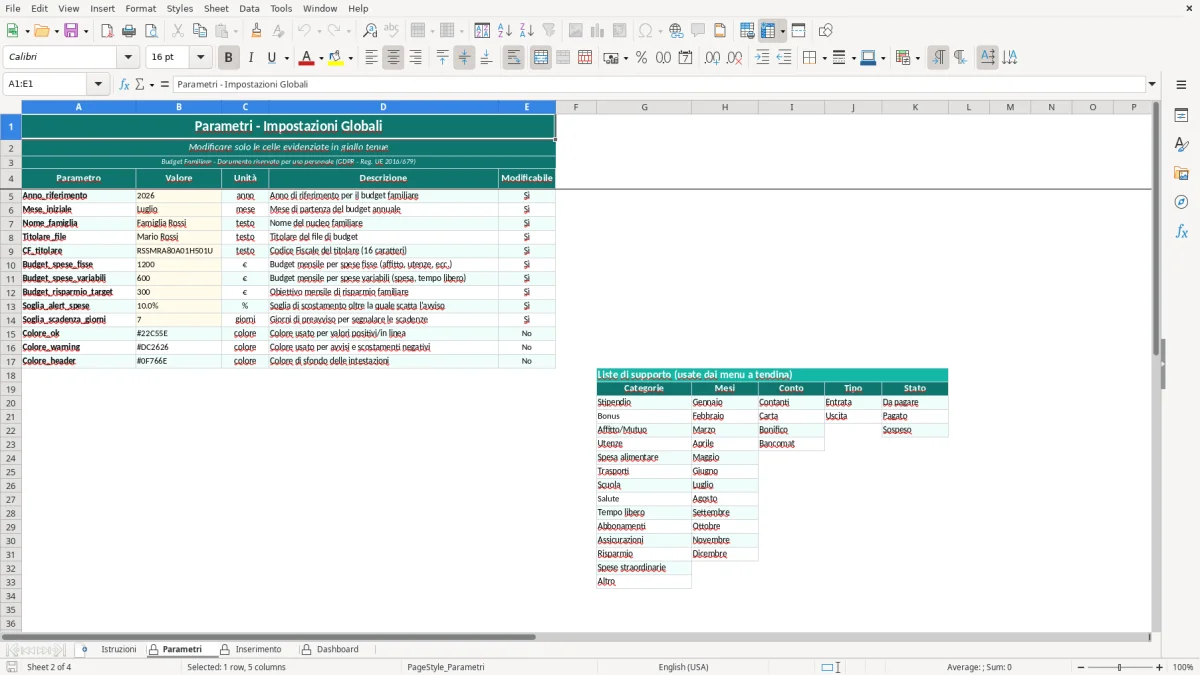Open the sidebar Navigator
1200x675 pixels.
[1181, 202]
